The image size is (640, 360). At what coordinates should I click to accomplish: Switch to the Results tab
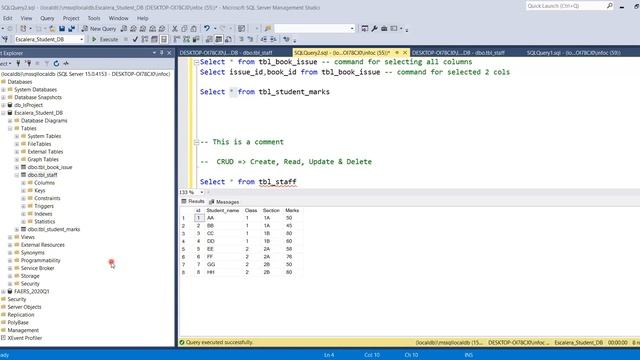click(193, 202)
